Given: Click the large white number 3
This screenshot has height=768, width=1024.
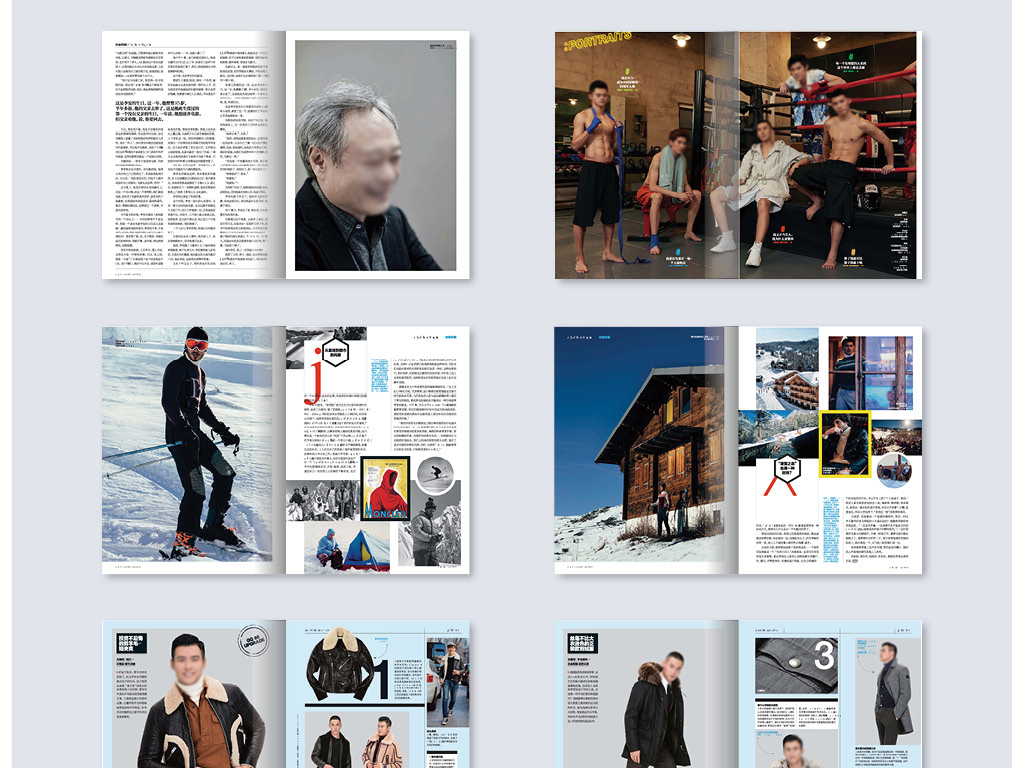Looking at the screenshot, I should 824,656.
